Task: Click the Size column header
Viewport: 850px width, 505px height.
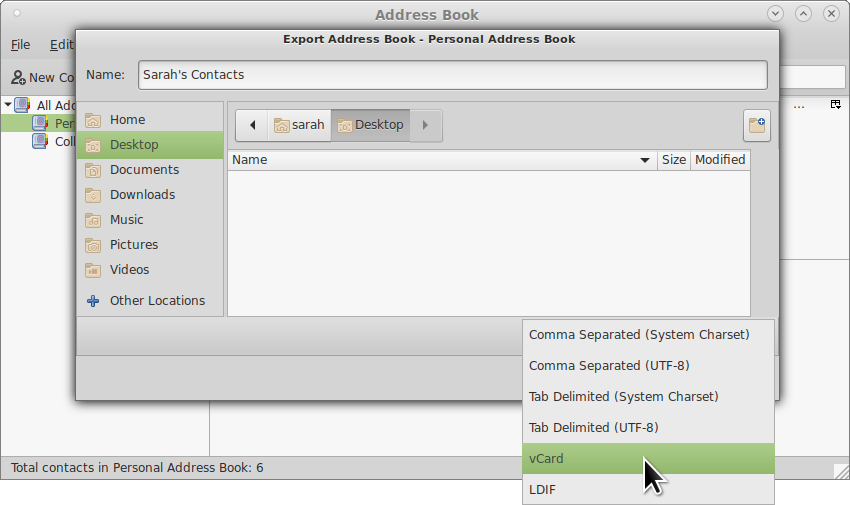Action: click(673, 160)
